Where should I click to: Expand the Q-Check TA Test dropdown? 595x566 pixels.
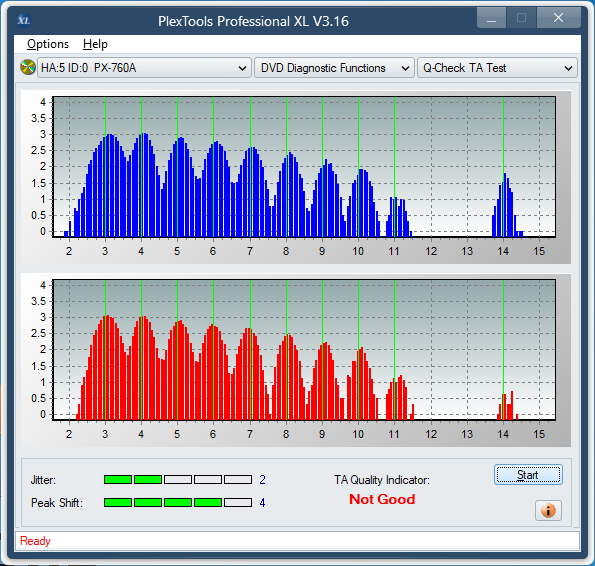point(497,68)
